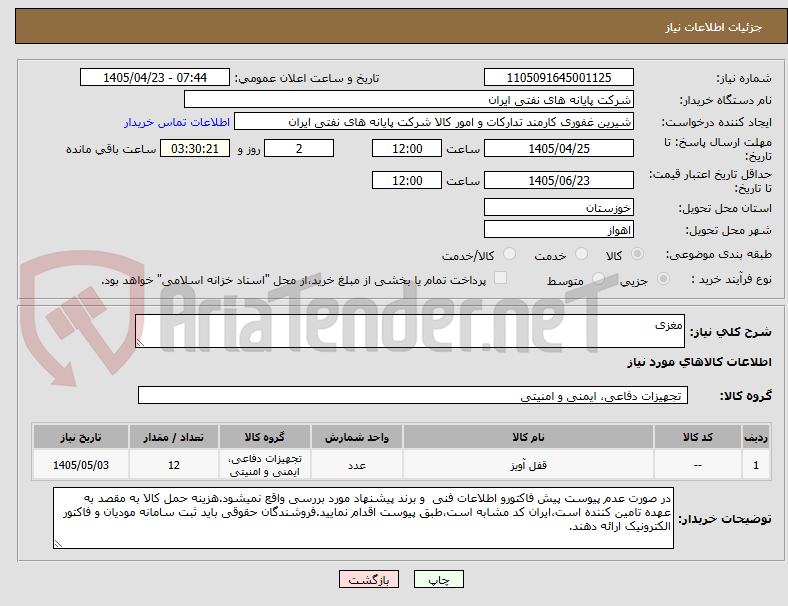
Task: Click the need date cell 1405/05/03
Action: point(81,465)
